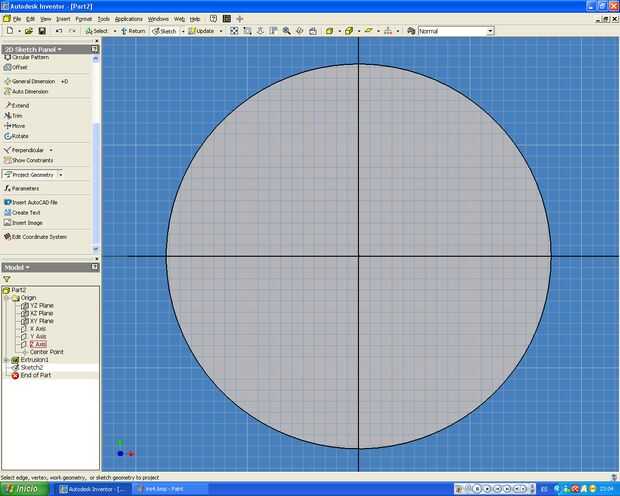Click the Return button
The image size is (620, 496).
click(x=133, y=31)
